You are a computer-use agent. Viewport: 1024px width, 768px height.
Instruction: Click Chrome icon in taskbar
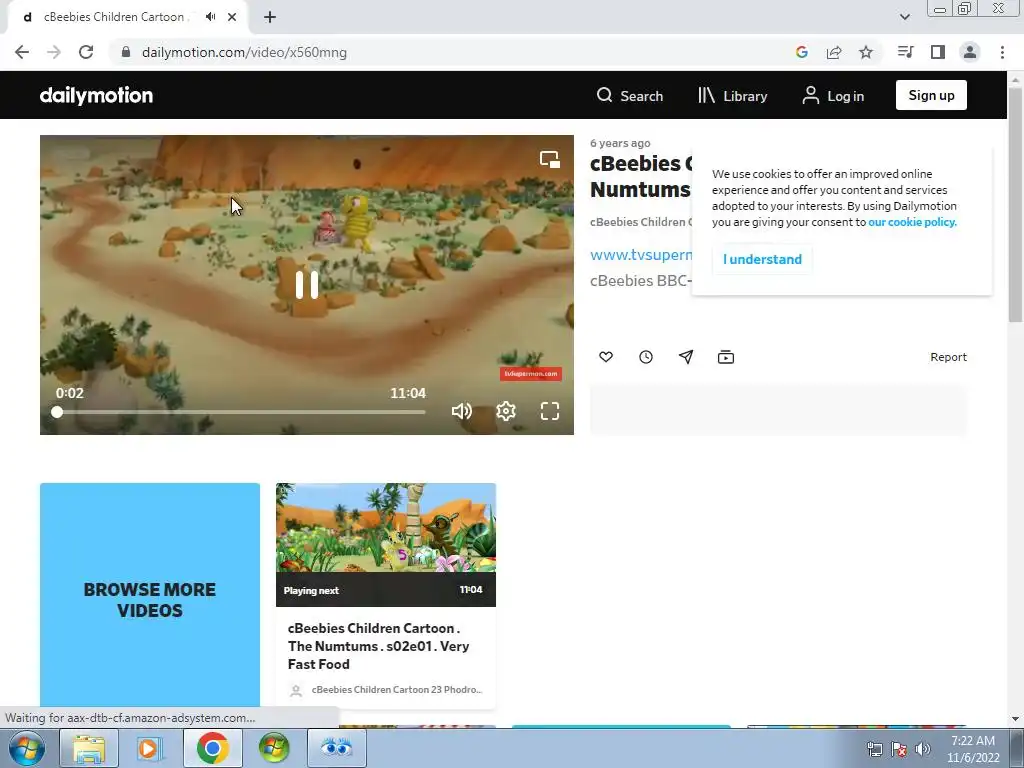pos(212,748)
